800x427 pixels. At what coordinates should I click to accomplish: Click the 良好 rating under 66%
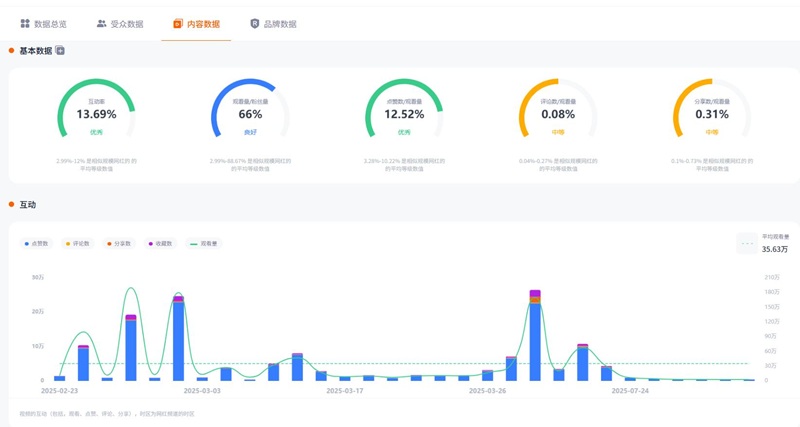(x=250, y=132)
